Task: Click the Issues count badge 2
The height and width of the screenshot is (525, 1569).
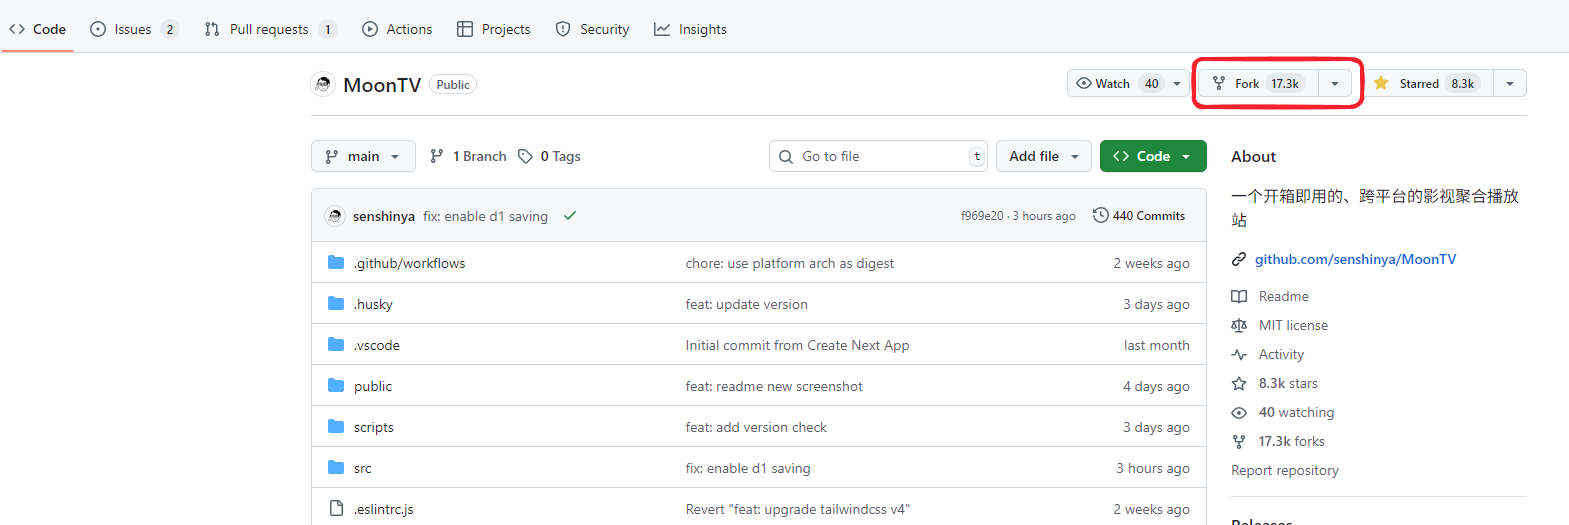Action: point(170,29)
